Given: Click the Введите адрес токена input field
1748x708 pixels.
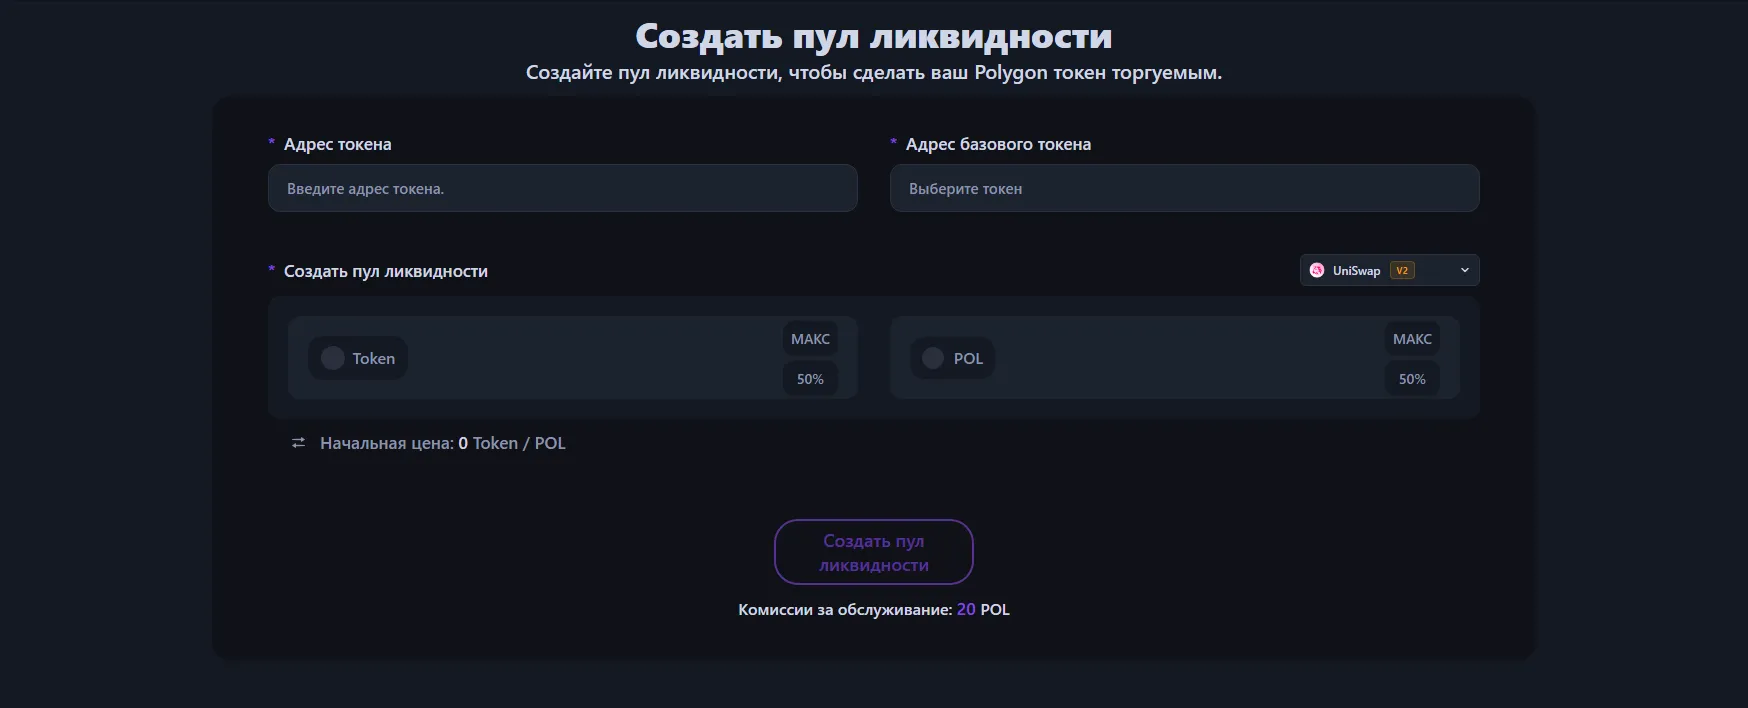Looking at the screenshot, I should point(562,189).
